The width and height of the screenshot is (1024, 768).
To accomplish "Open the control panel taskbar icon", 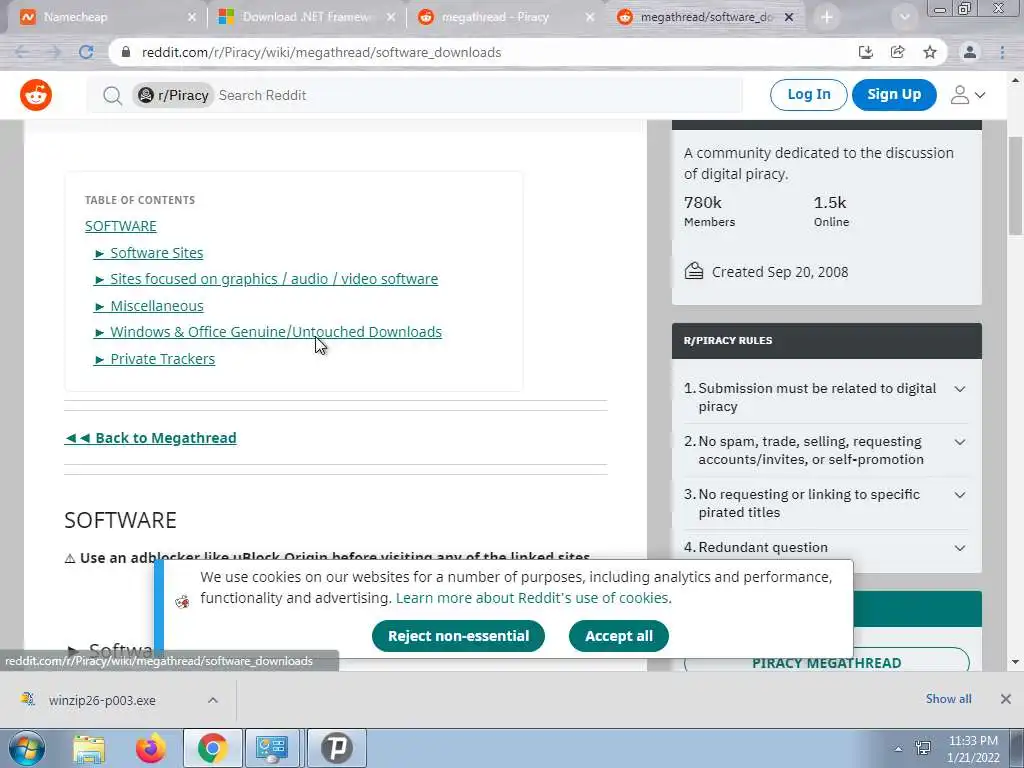I will (272, 748).
